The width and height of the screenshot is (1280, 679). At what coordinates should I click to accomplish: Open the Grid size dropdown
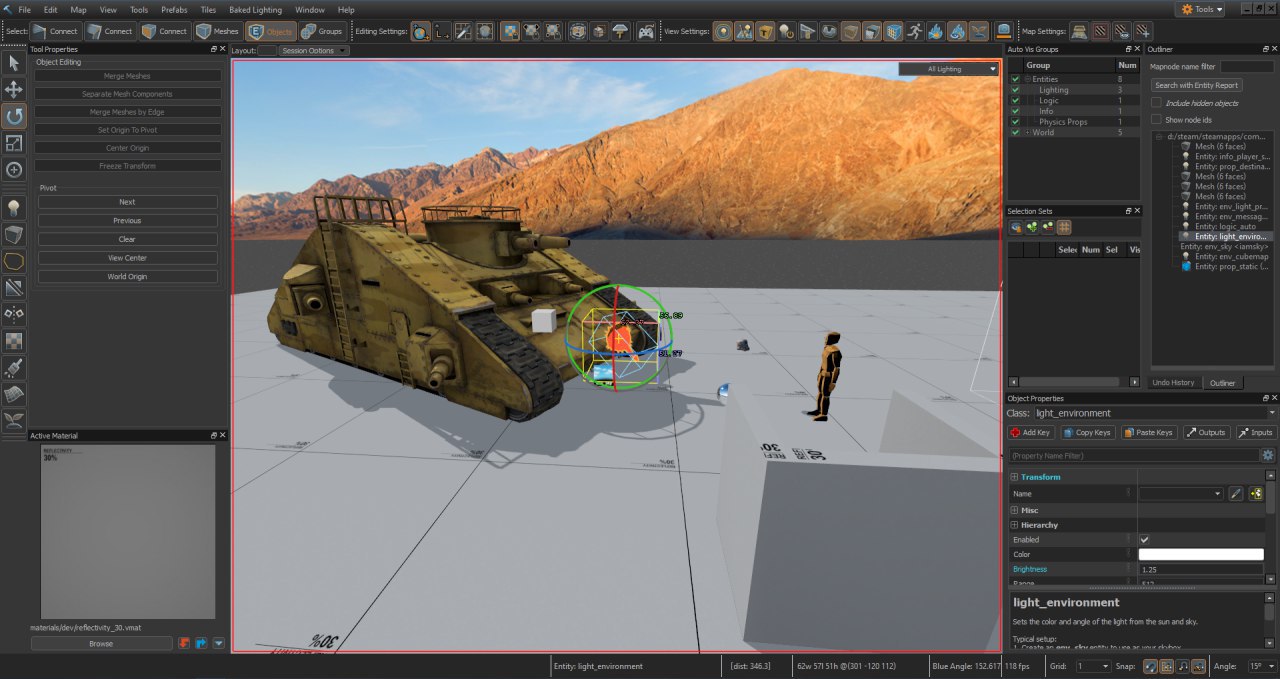tap(1092, 666)
